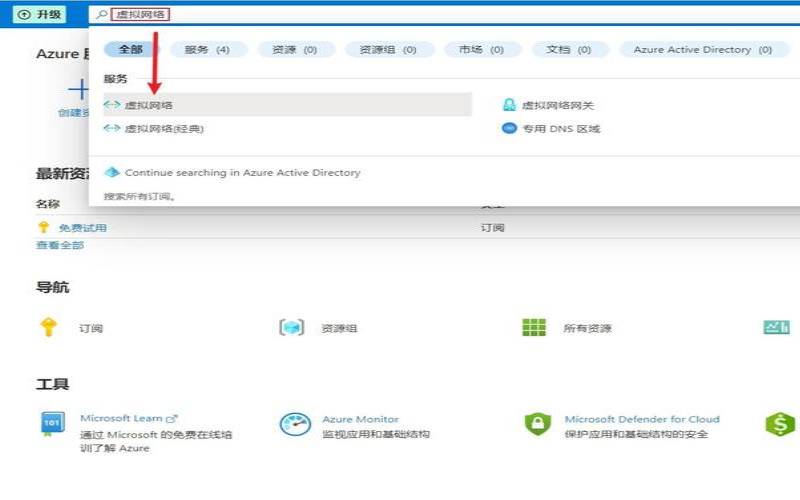
Task: Click the Azure Monitor gauge icon
Action: tap(295, 424)
